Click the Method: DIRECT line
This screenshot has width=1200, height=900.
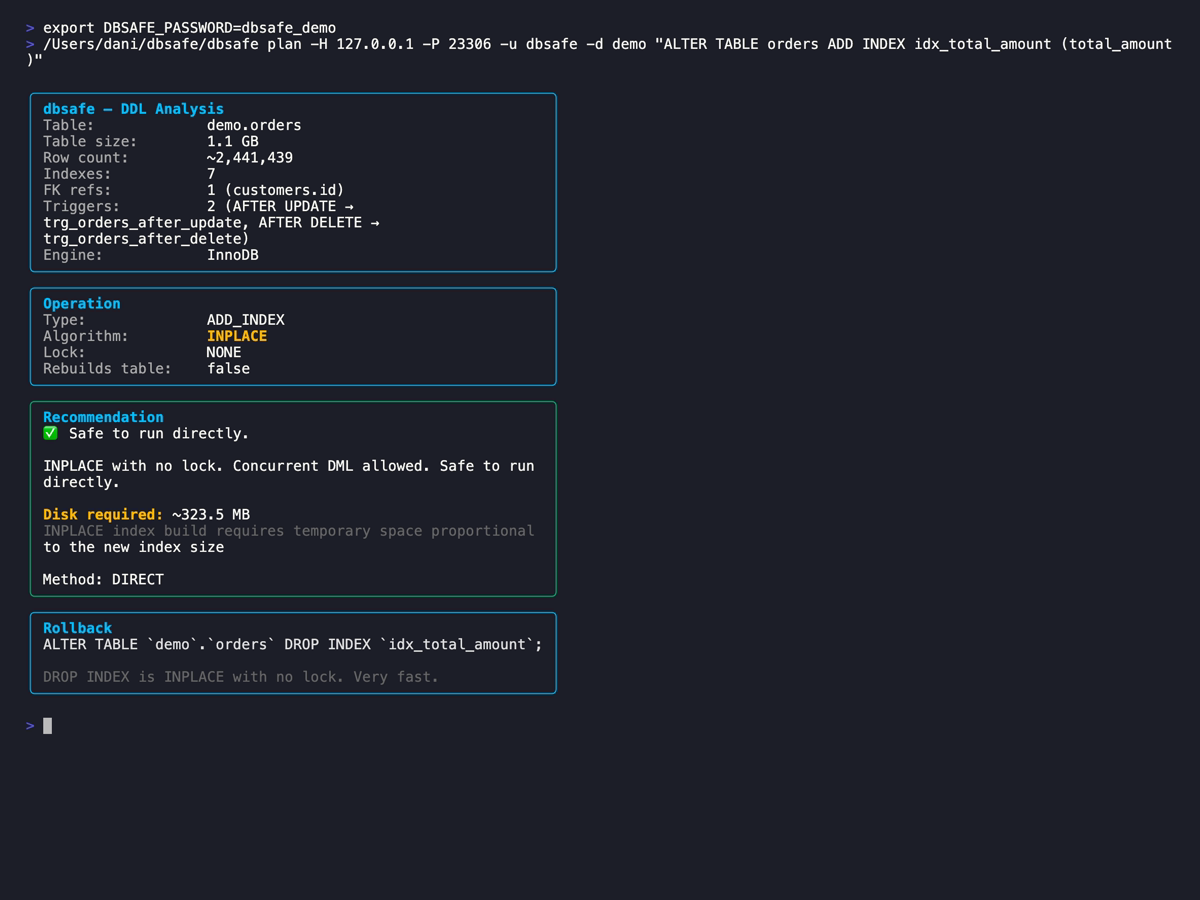(x=103, y=578)
